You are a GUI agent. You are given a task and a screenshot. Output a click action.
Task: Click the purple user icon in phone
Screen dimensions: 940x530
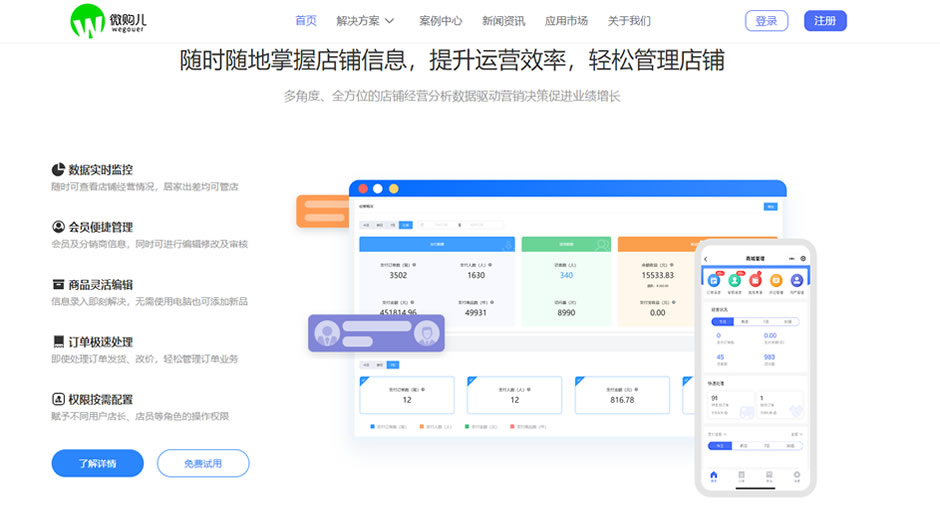797,281
